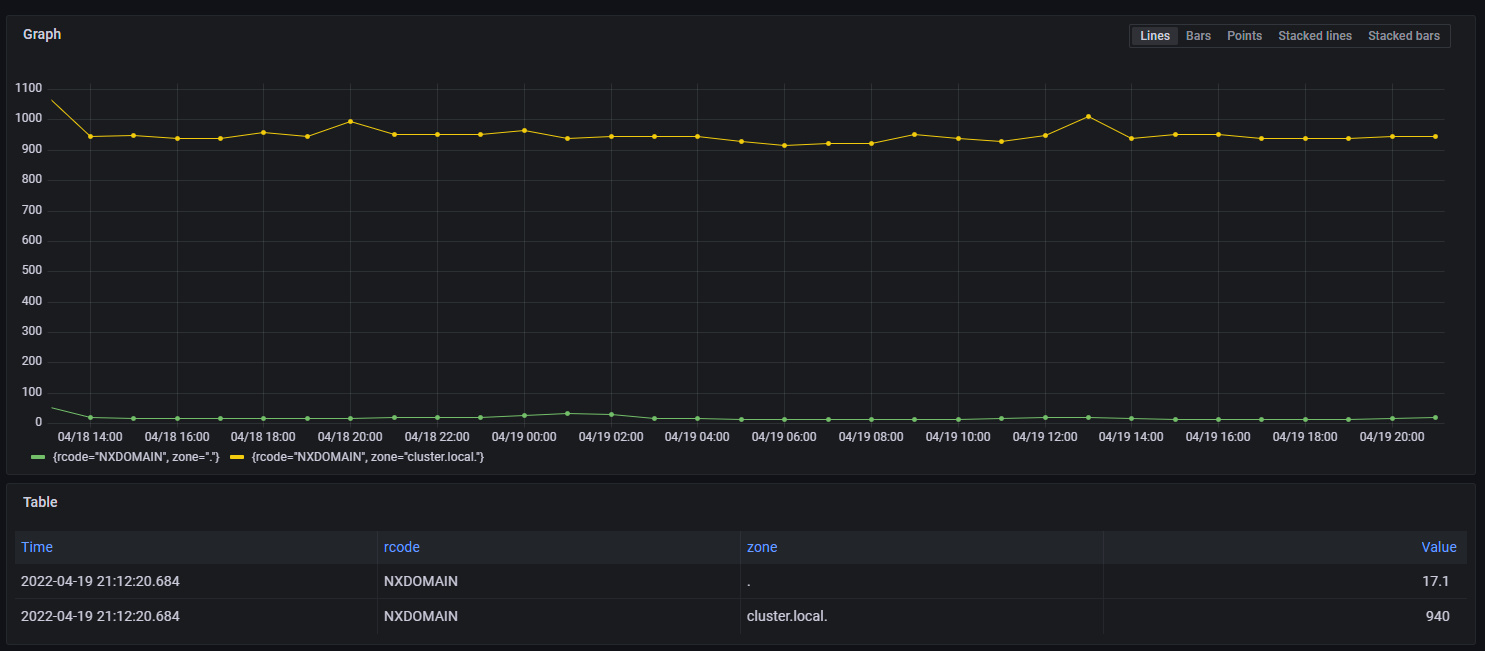The image size is (1485, 651).
Task: Click the 04/19 00:00 x-axis label
Action: click(523, 437)
